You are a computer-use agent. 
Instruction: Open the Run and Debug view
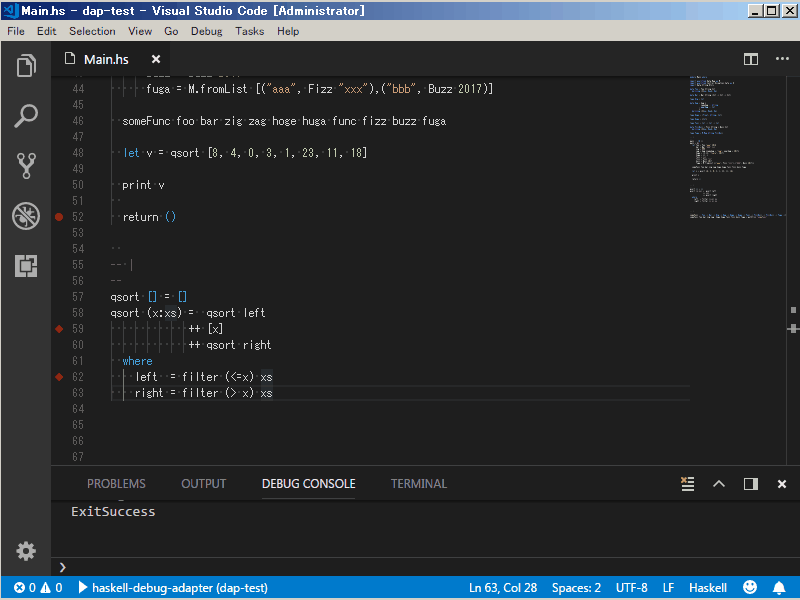click(x=25, y=215)
